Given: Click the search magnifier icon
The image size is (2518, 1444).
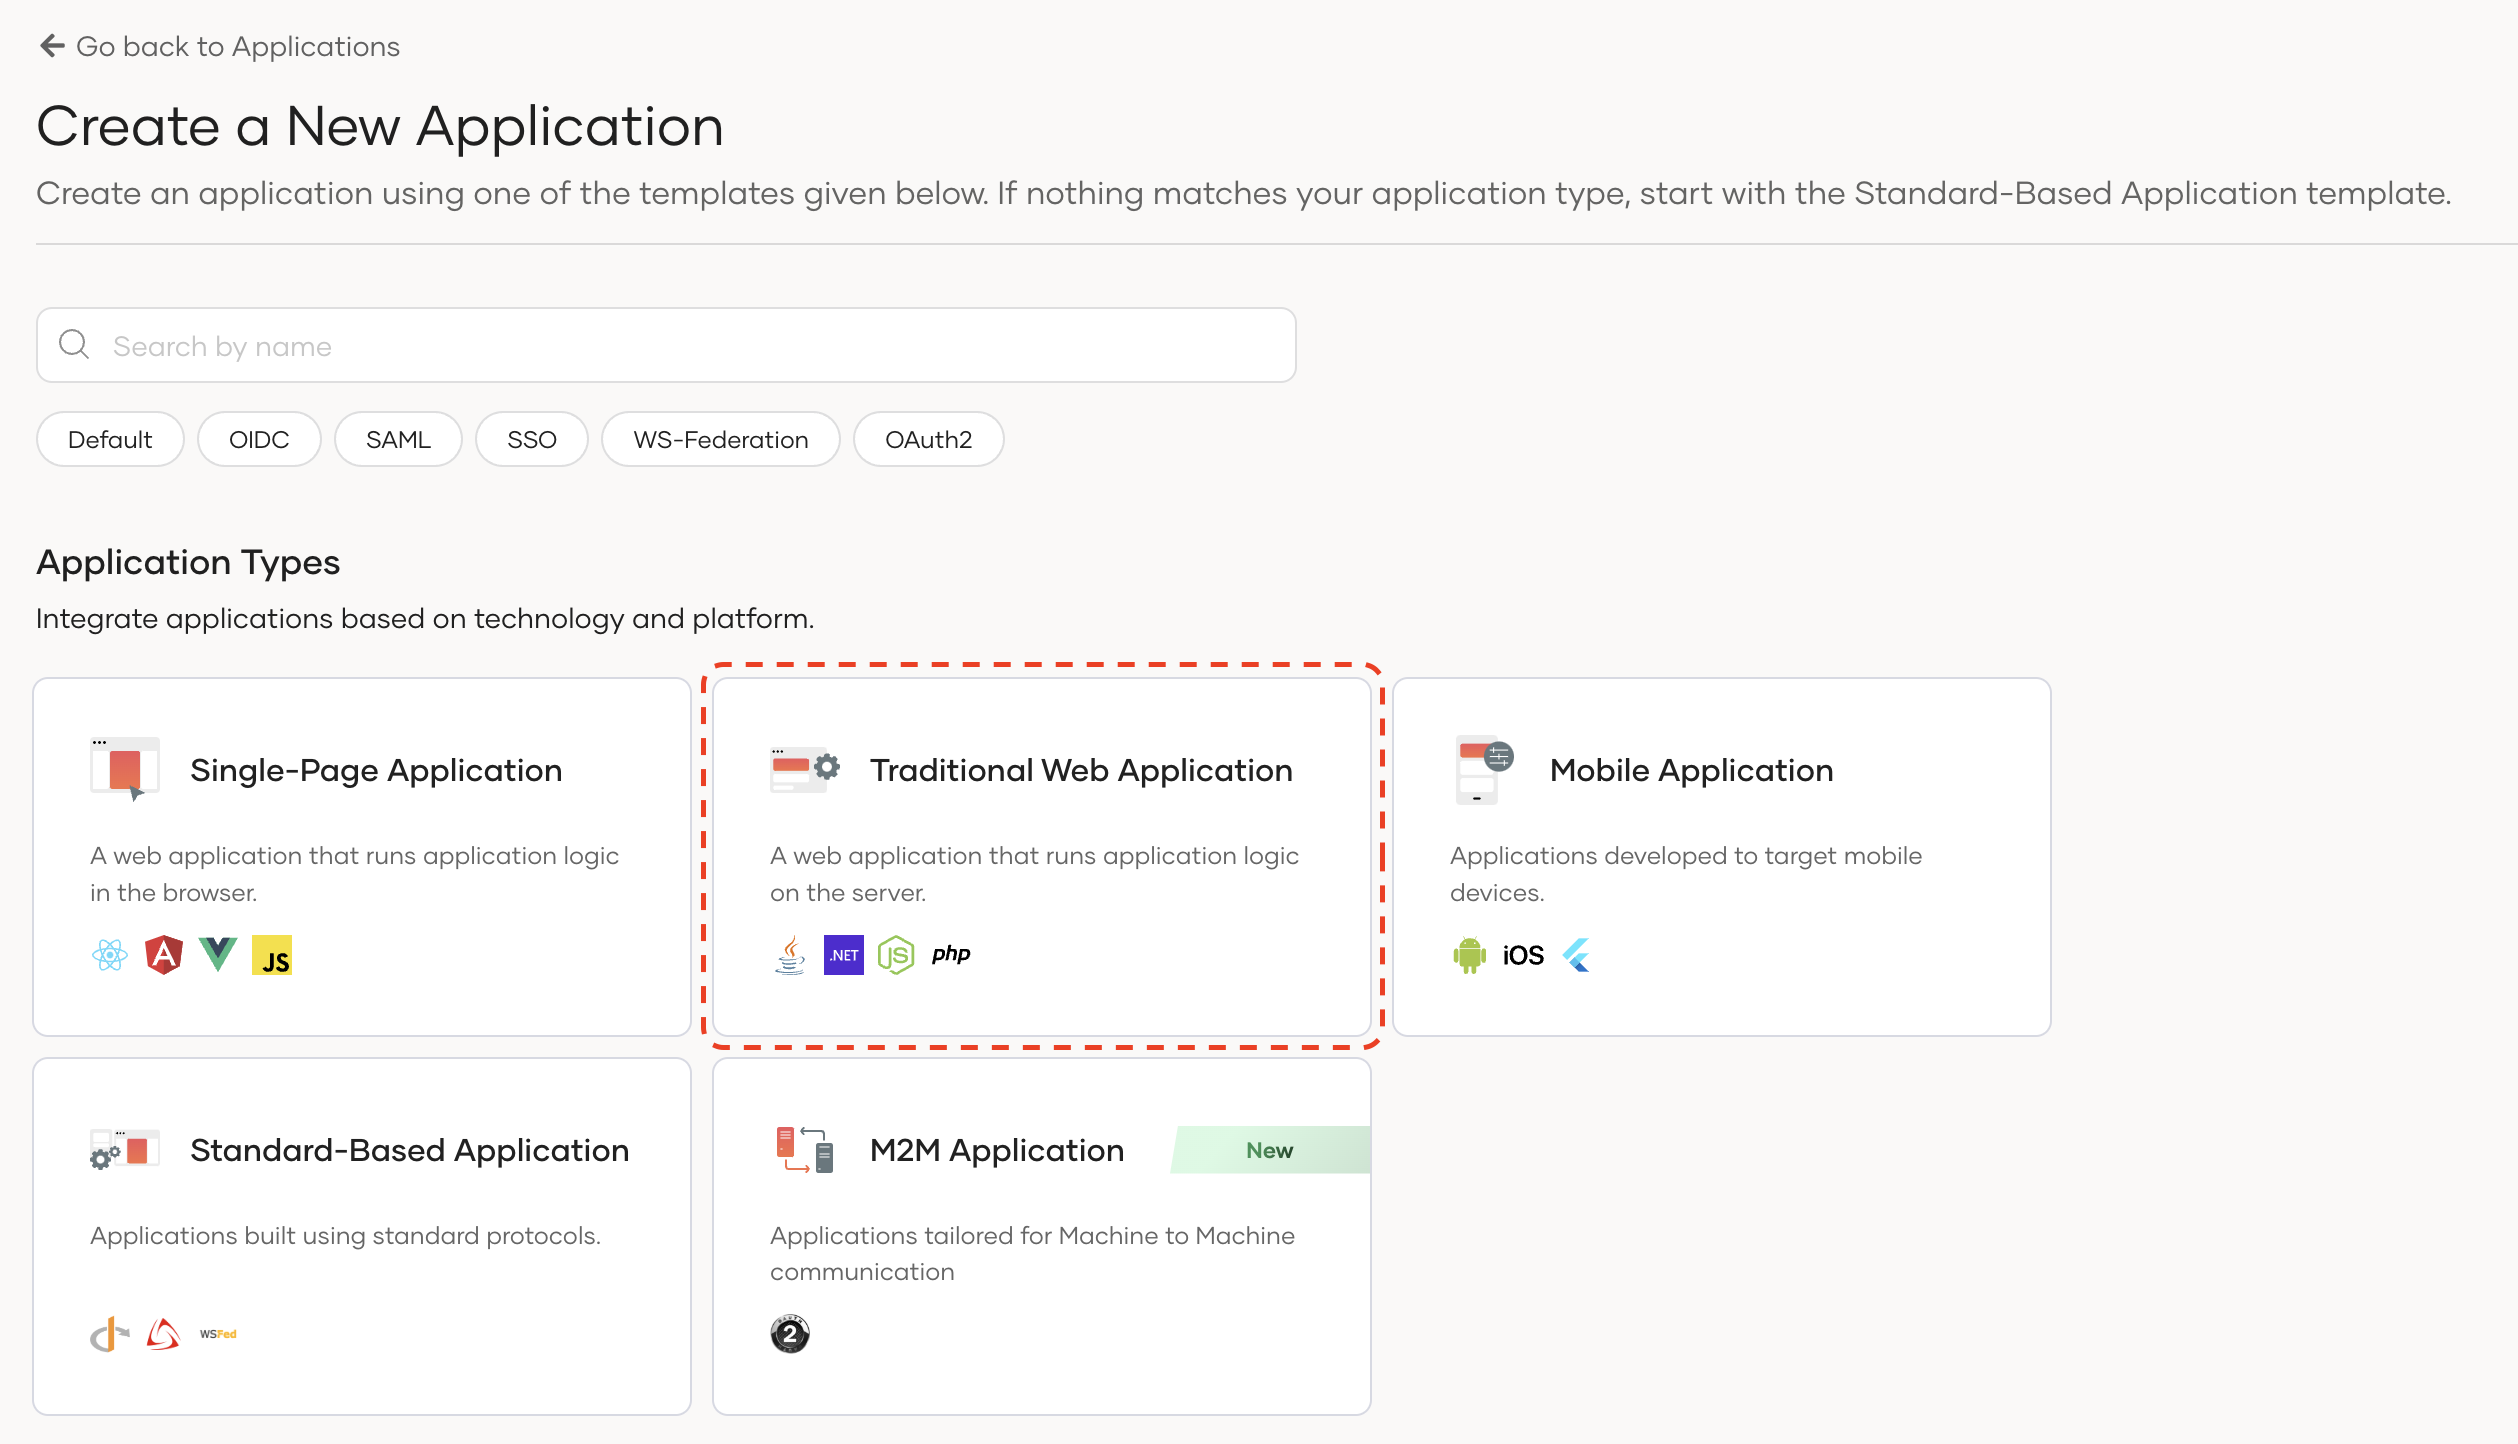Looking at the screenshot, I should [x=72, y=344].
